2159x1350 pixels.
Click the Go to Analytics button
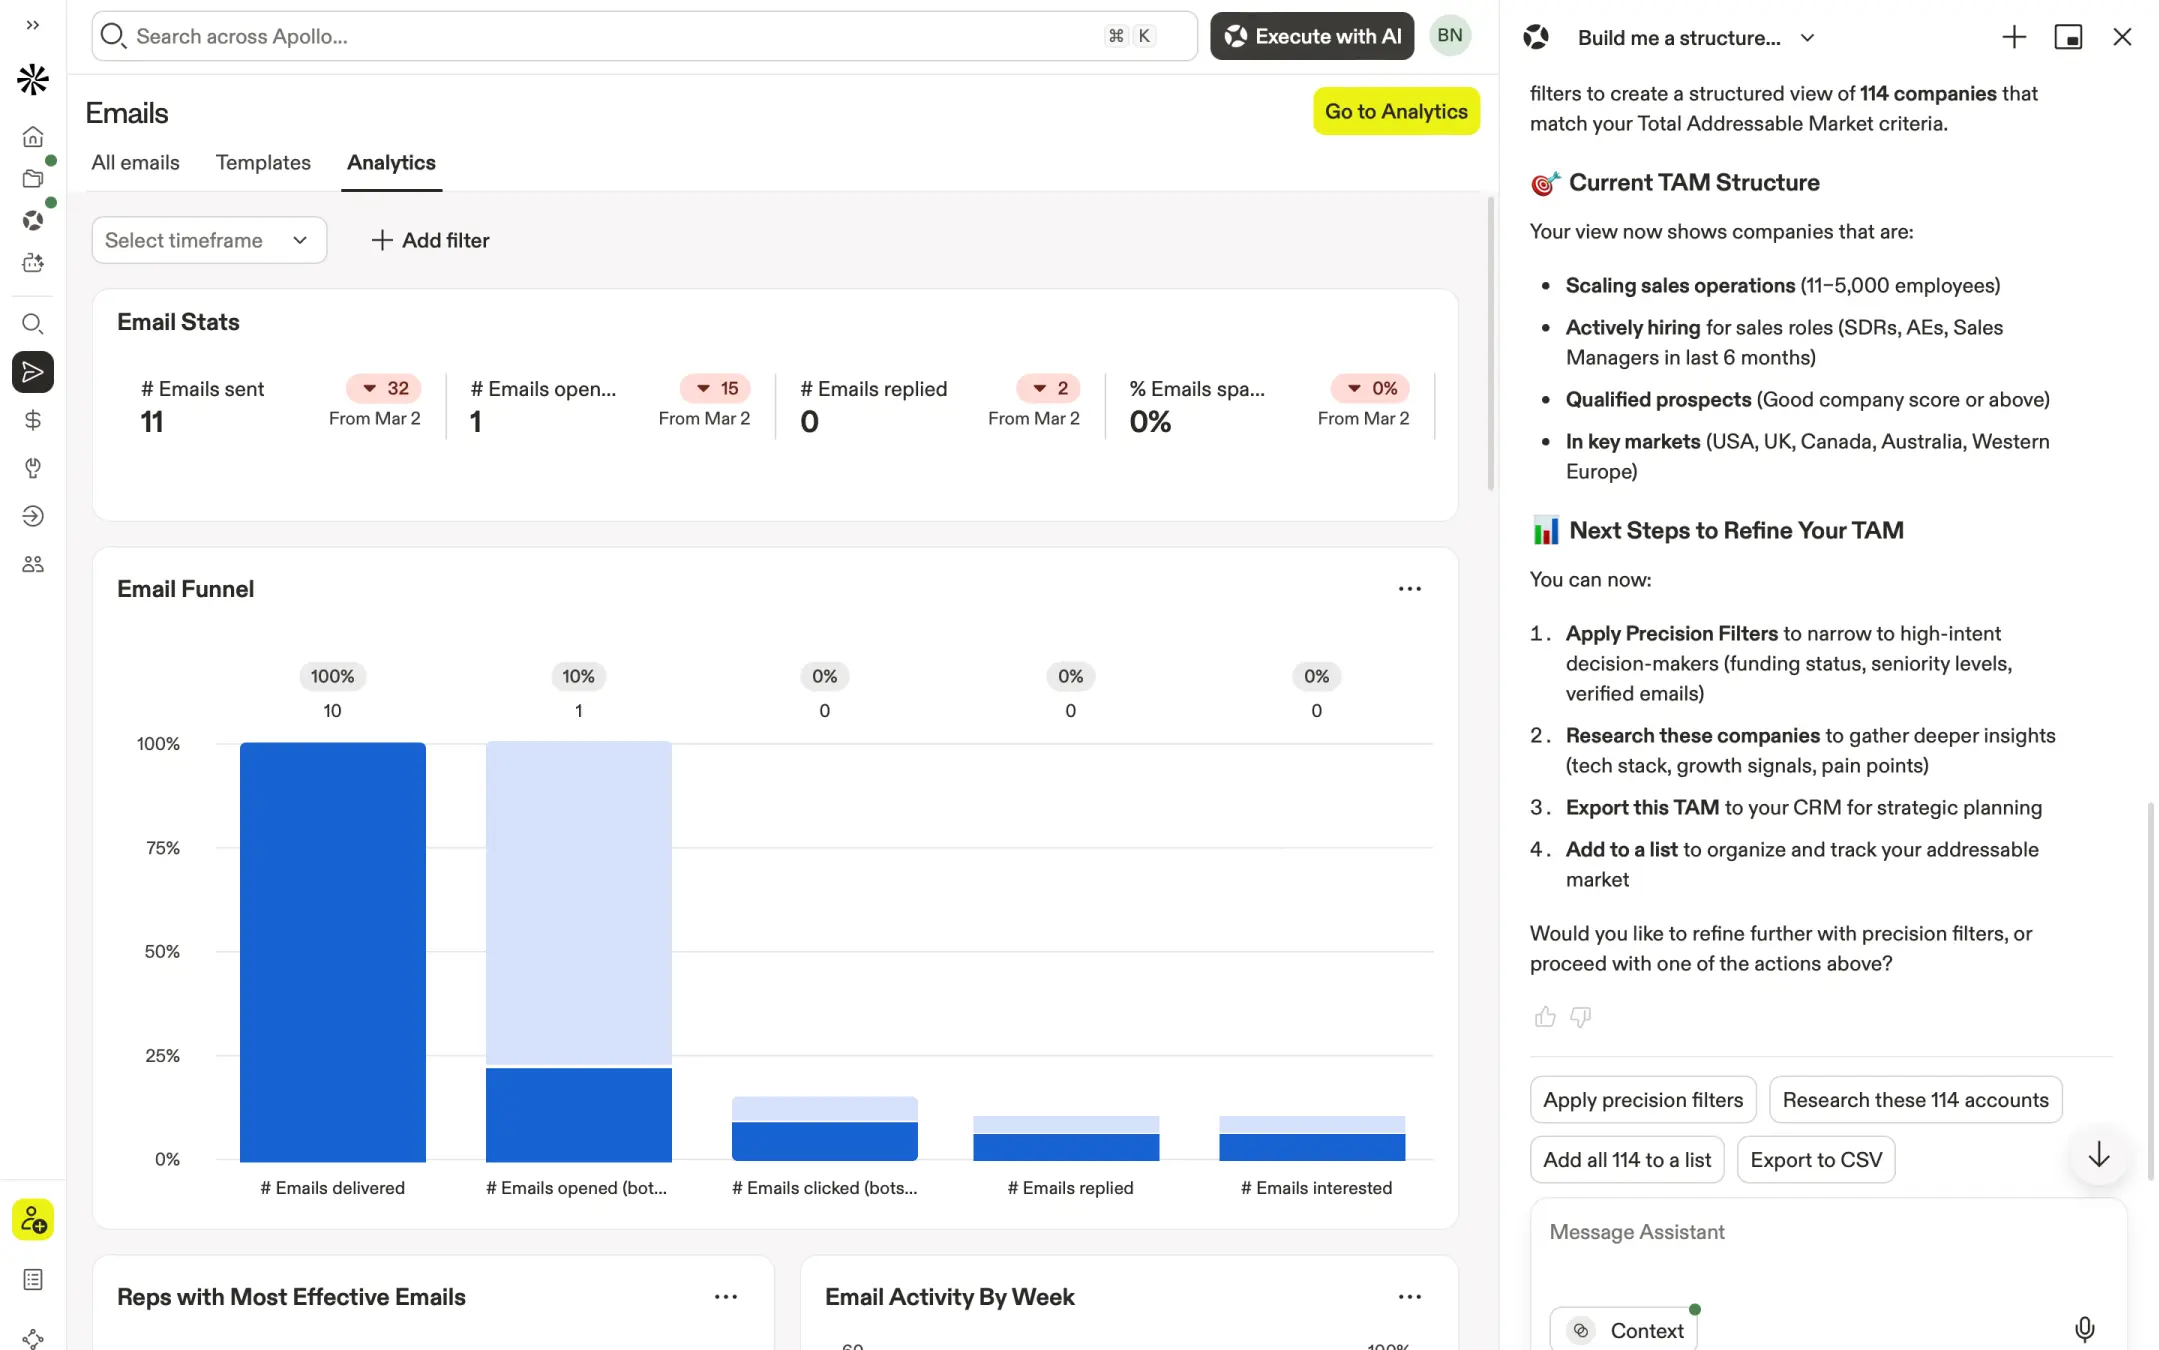[x=1396, y=111]
